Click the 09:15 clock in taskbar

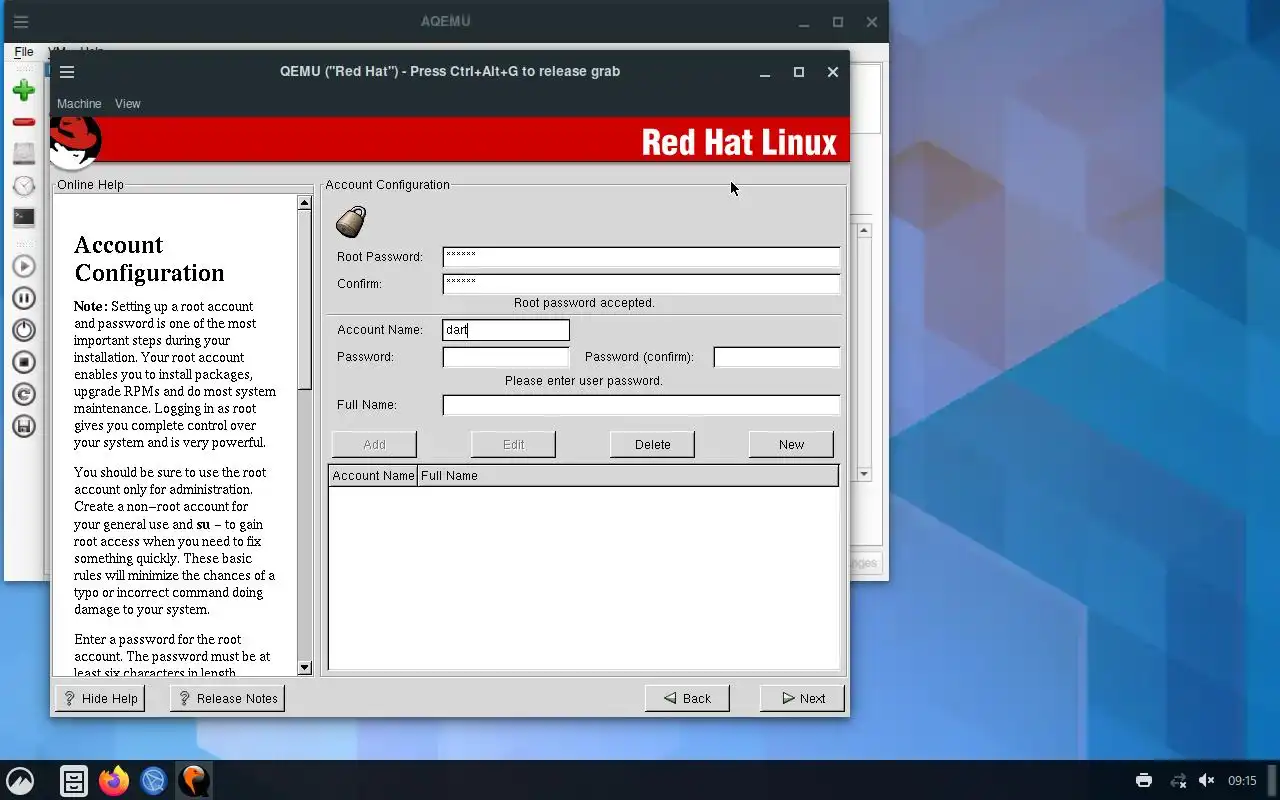tap(1242, 781)
